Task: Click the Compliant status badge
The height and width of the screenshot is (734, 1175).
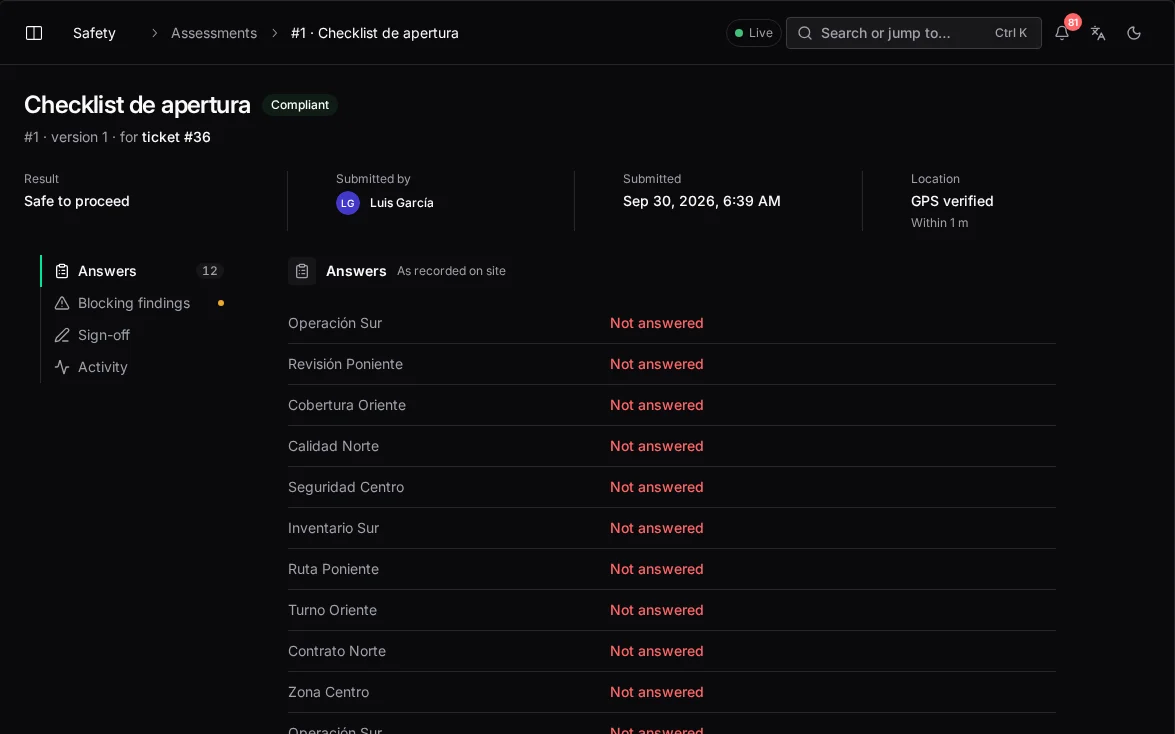Action: pyautogui.click(x=300, y=105)
